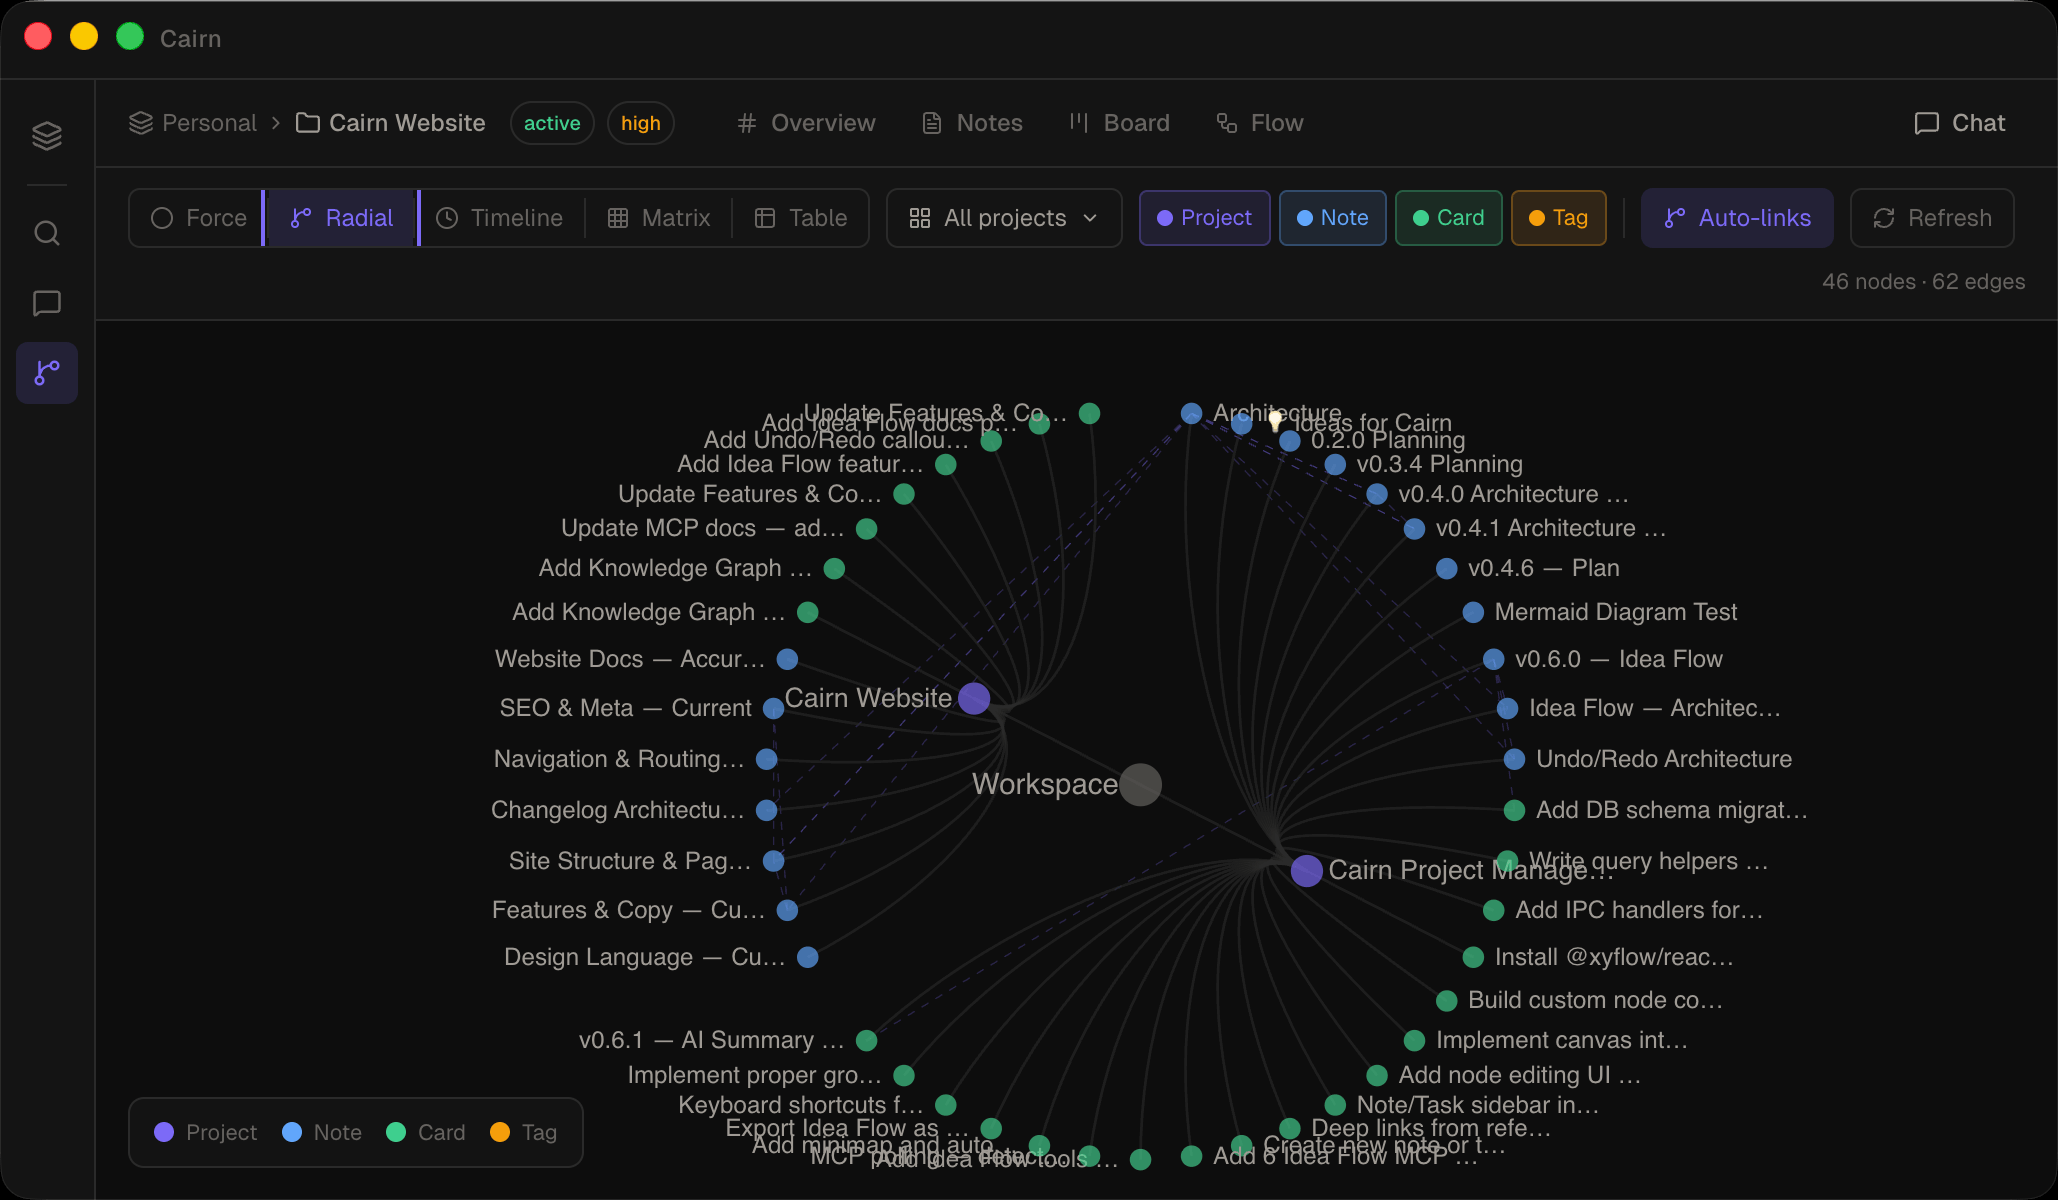This screenshot has width=2058, height=1200.
Task: Click the Cairn Website folder breadcrumb
Action: tap(391, 123)
